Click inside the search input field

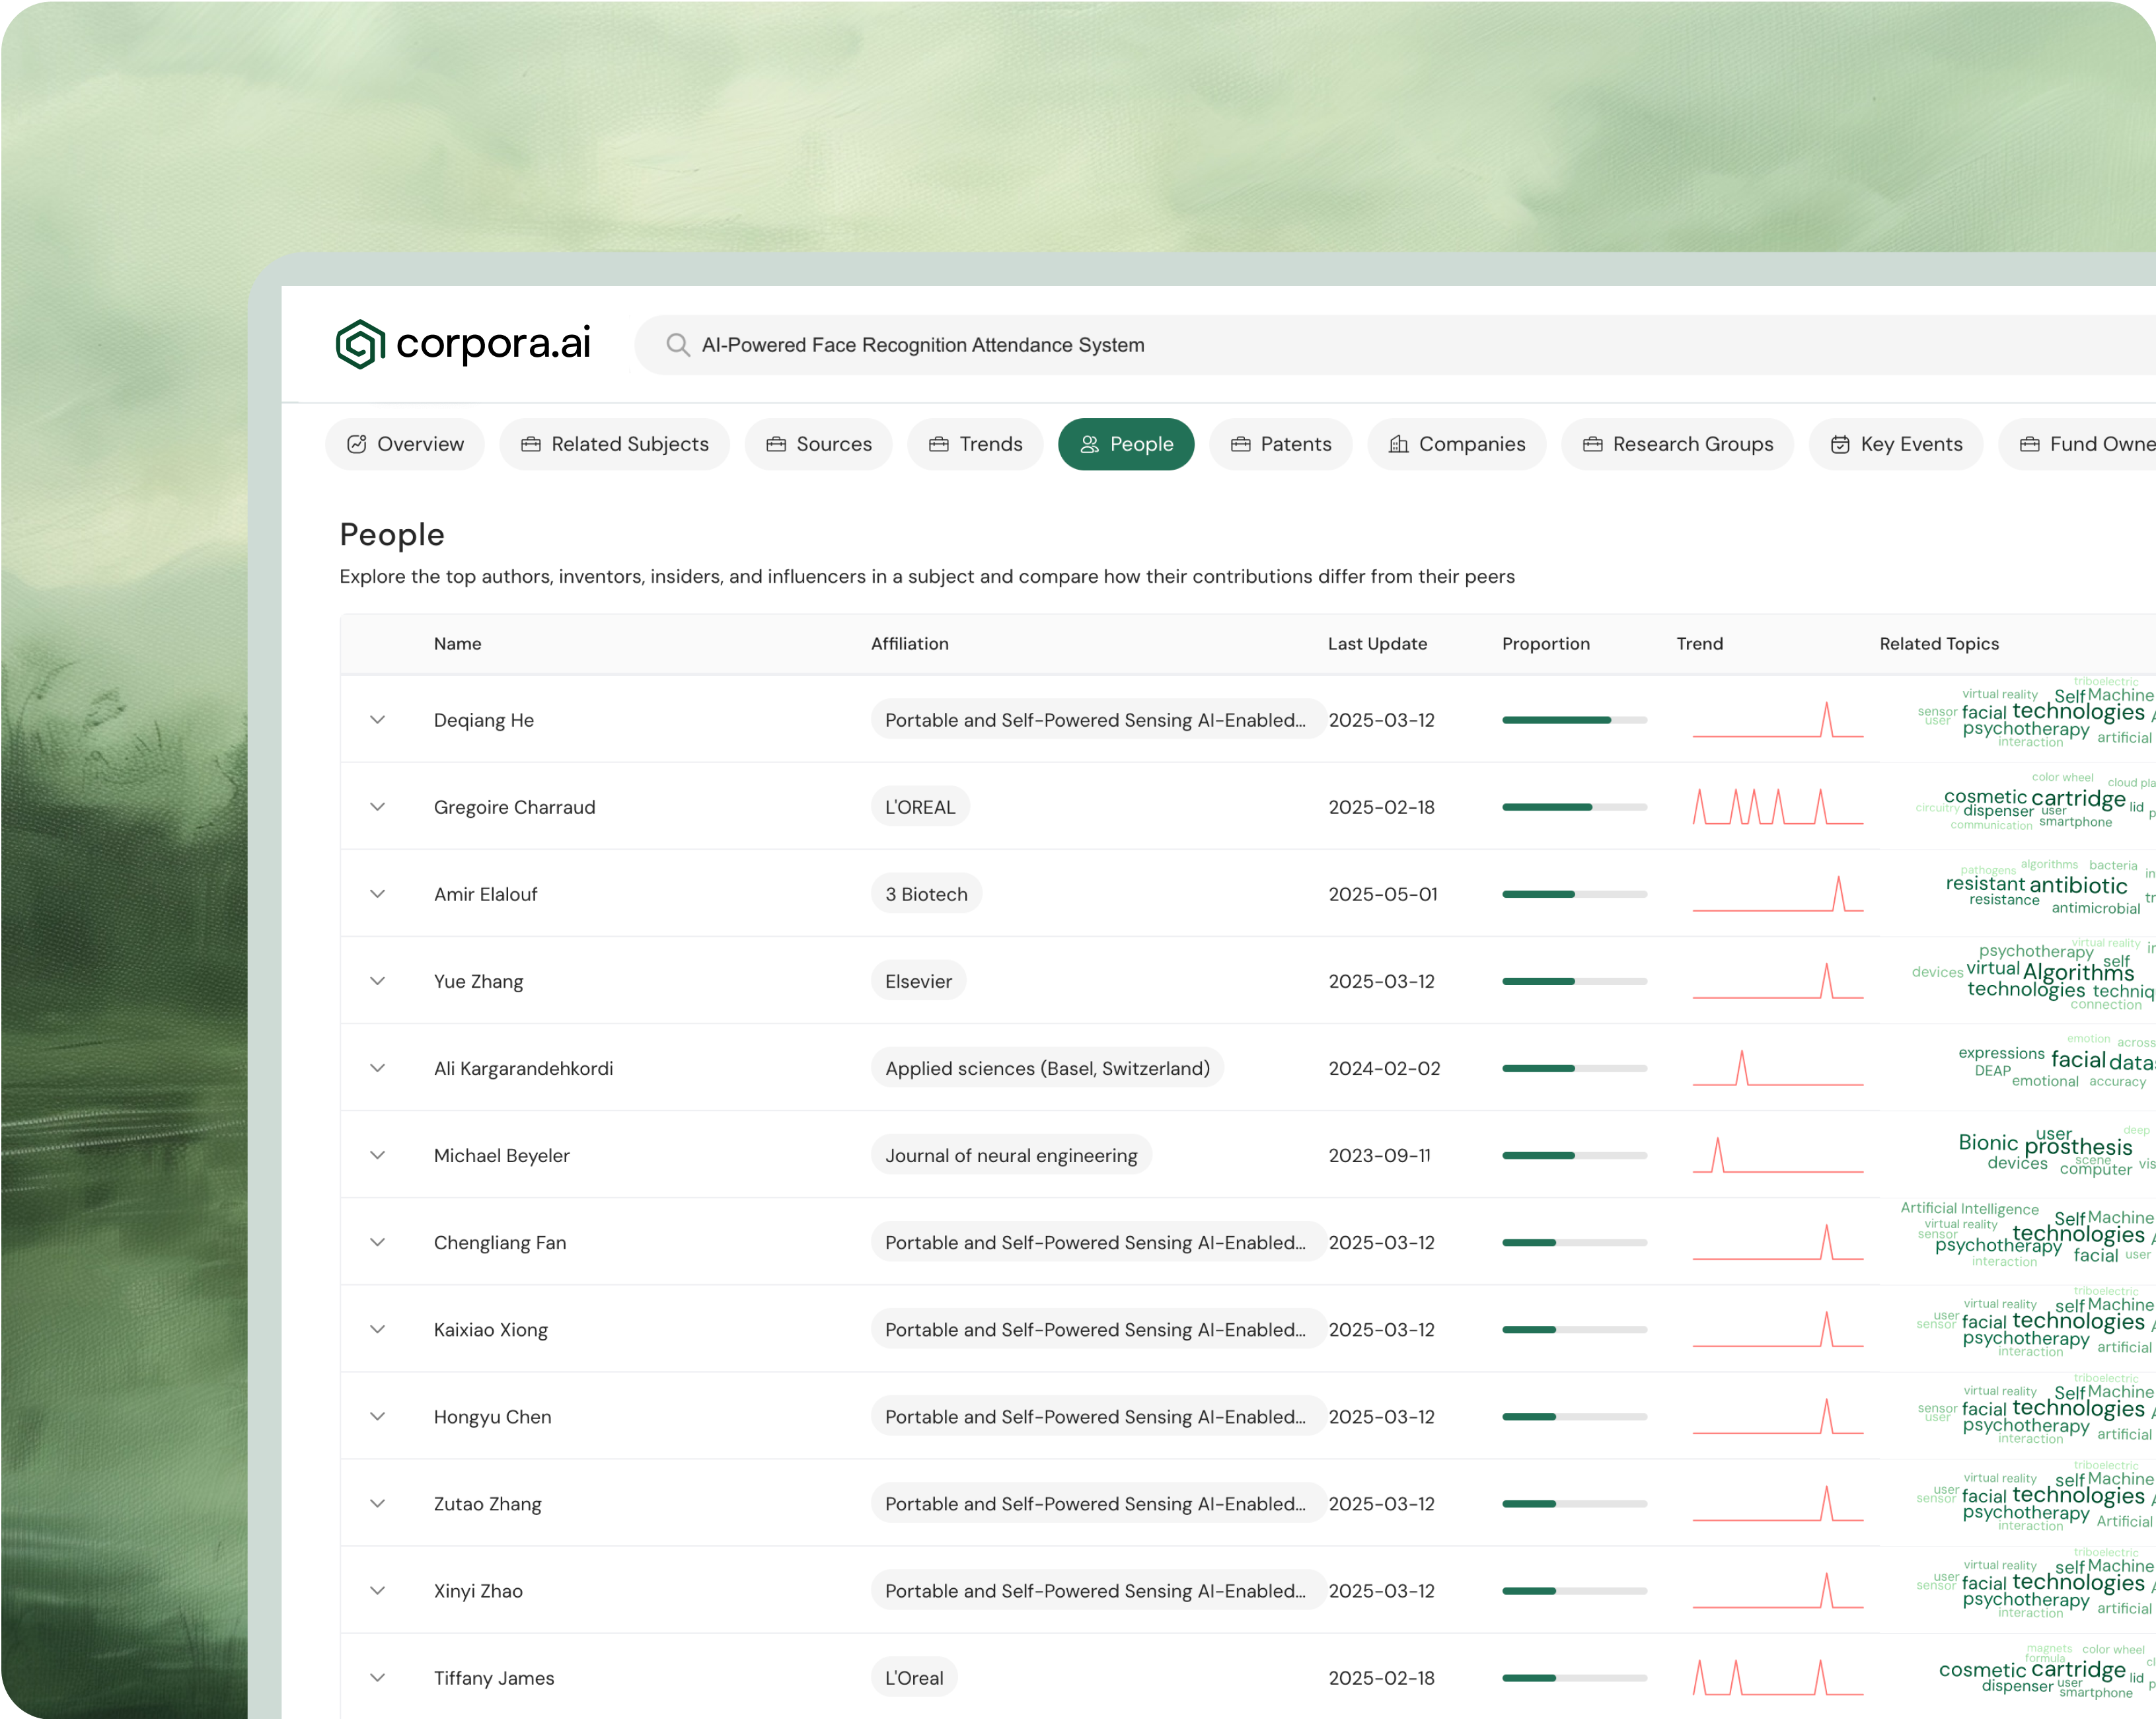coord(1100,344)
